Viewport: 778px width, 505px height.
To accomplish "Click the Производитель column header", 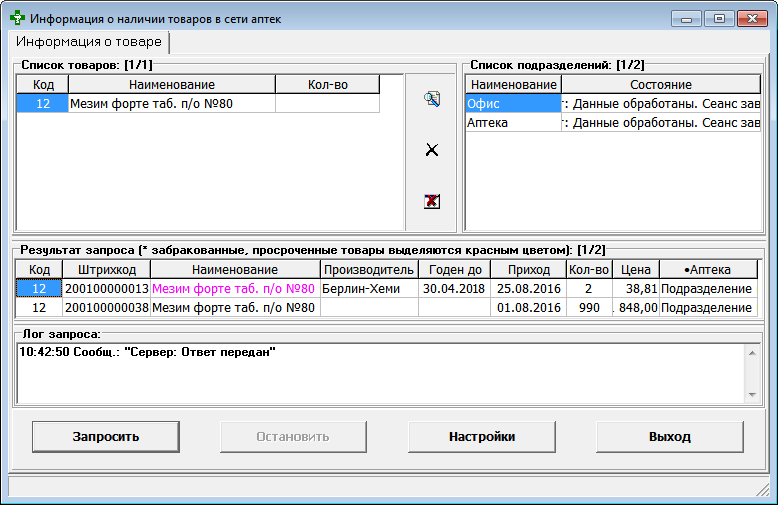I will (x=369, y=270).
